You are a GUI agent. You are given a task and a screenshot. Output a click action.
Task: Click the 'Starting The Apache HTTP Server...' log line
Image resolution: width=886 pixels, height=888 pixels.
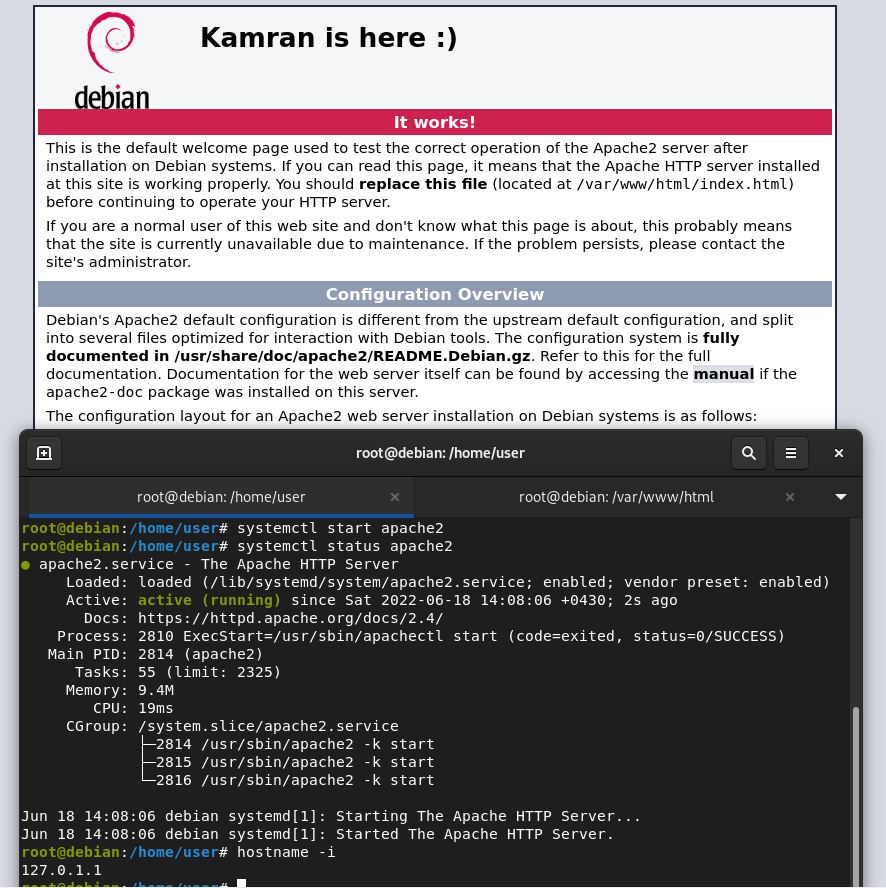point(331,817)
